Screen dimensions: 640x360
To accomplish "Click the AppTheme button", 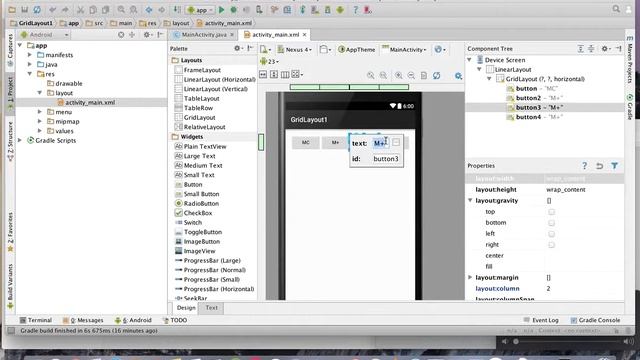I will (x=357, y=49).
